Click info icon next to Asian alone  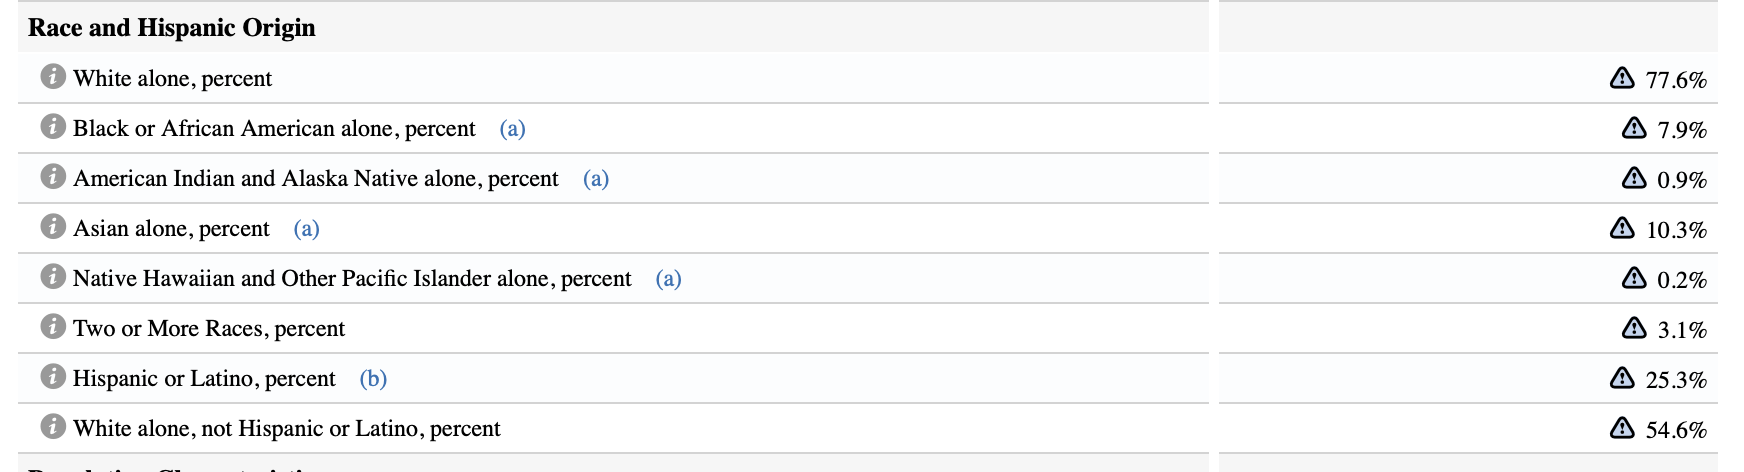(53, 227)
